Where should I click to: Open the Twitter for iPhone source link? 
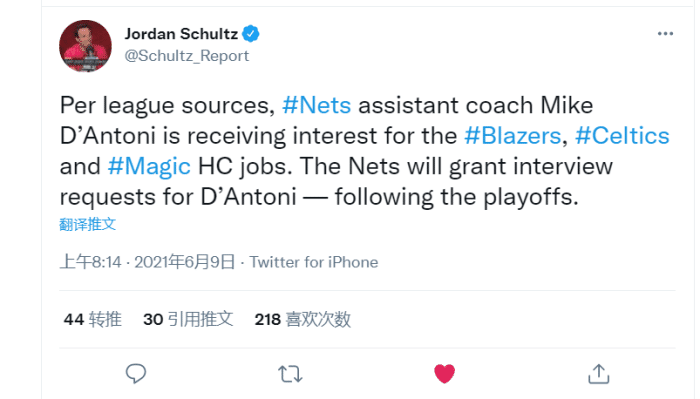[313, 262]
